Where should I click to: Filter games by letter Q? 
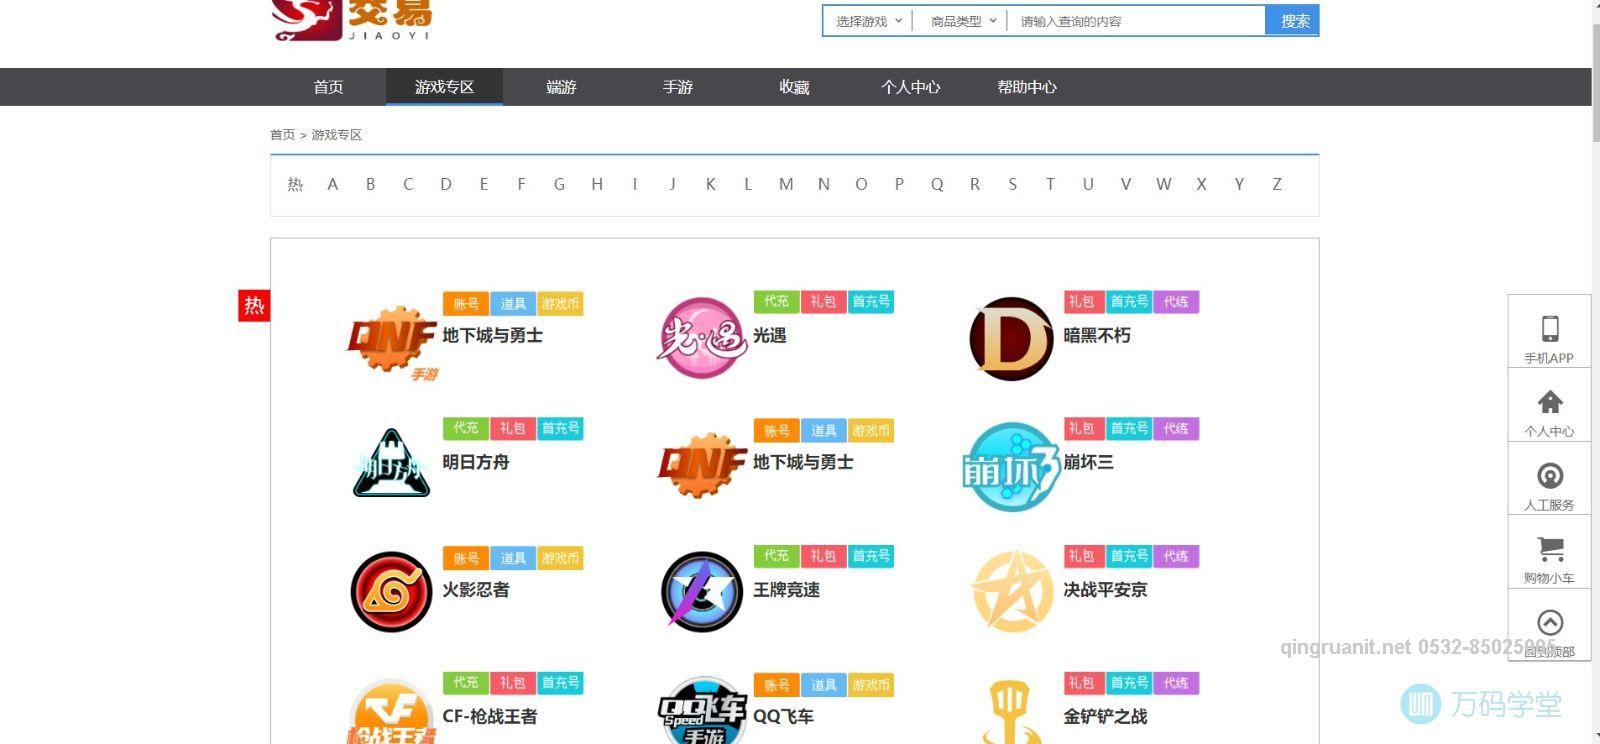[x=937, y=184]
